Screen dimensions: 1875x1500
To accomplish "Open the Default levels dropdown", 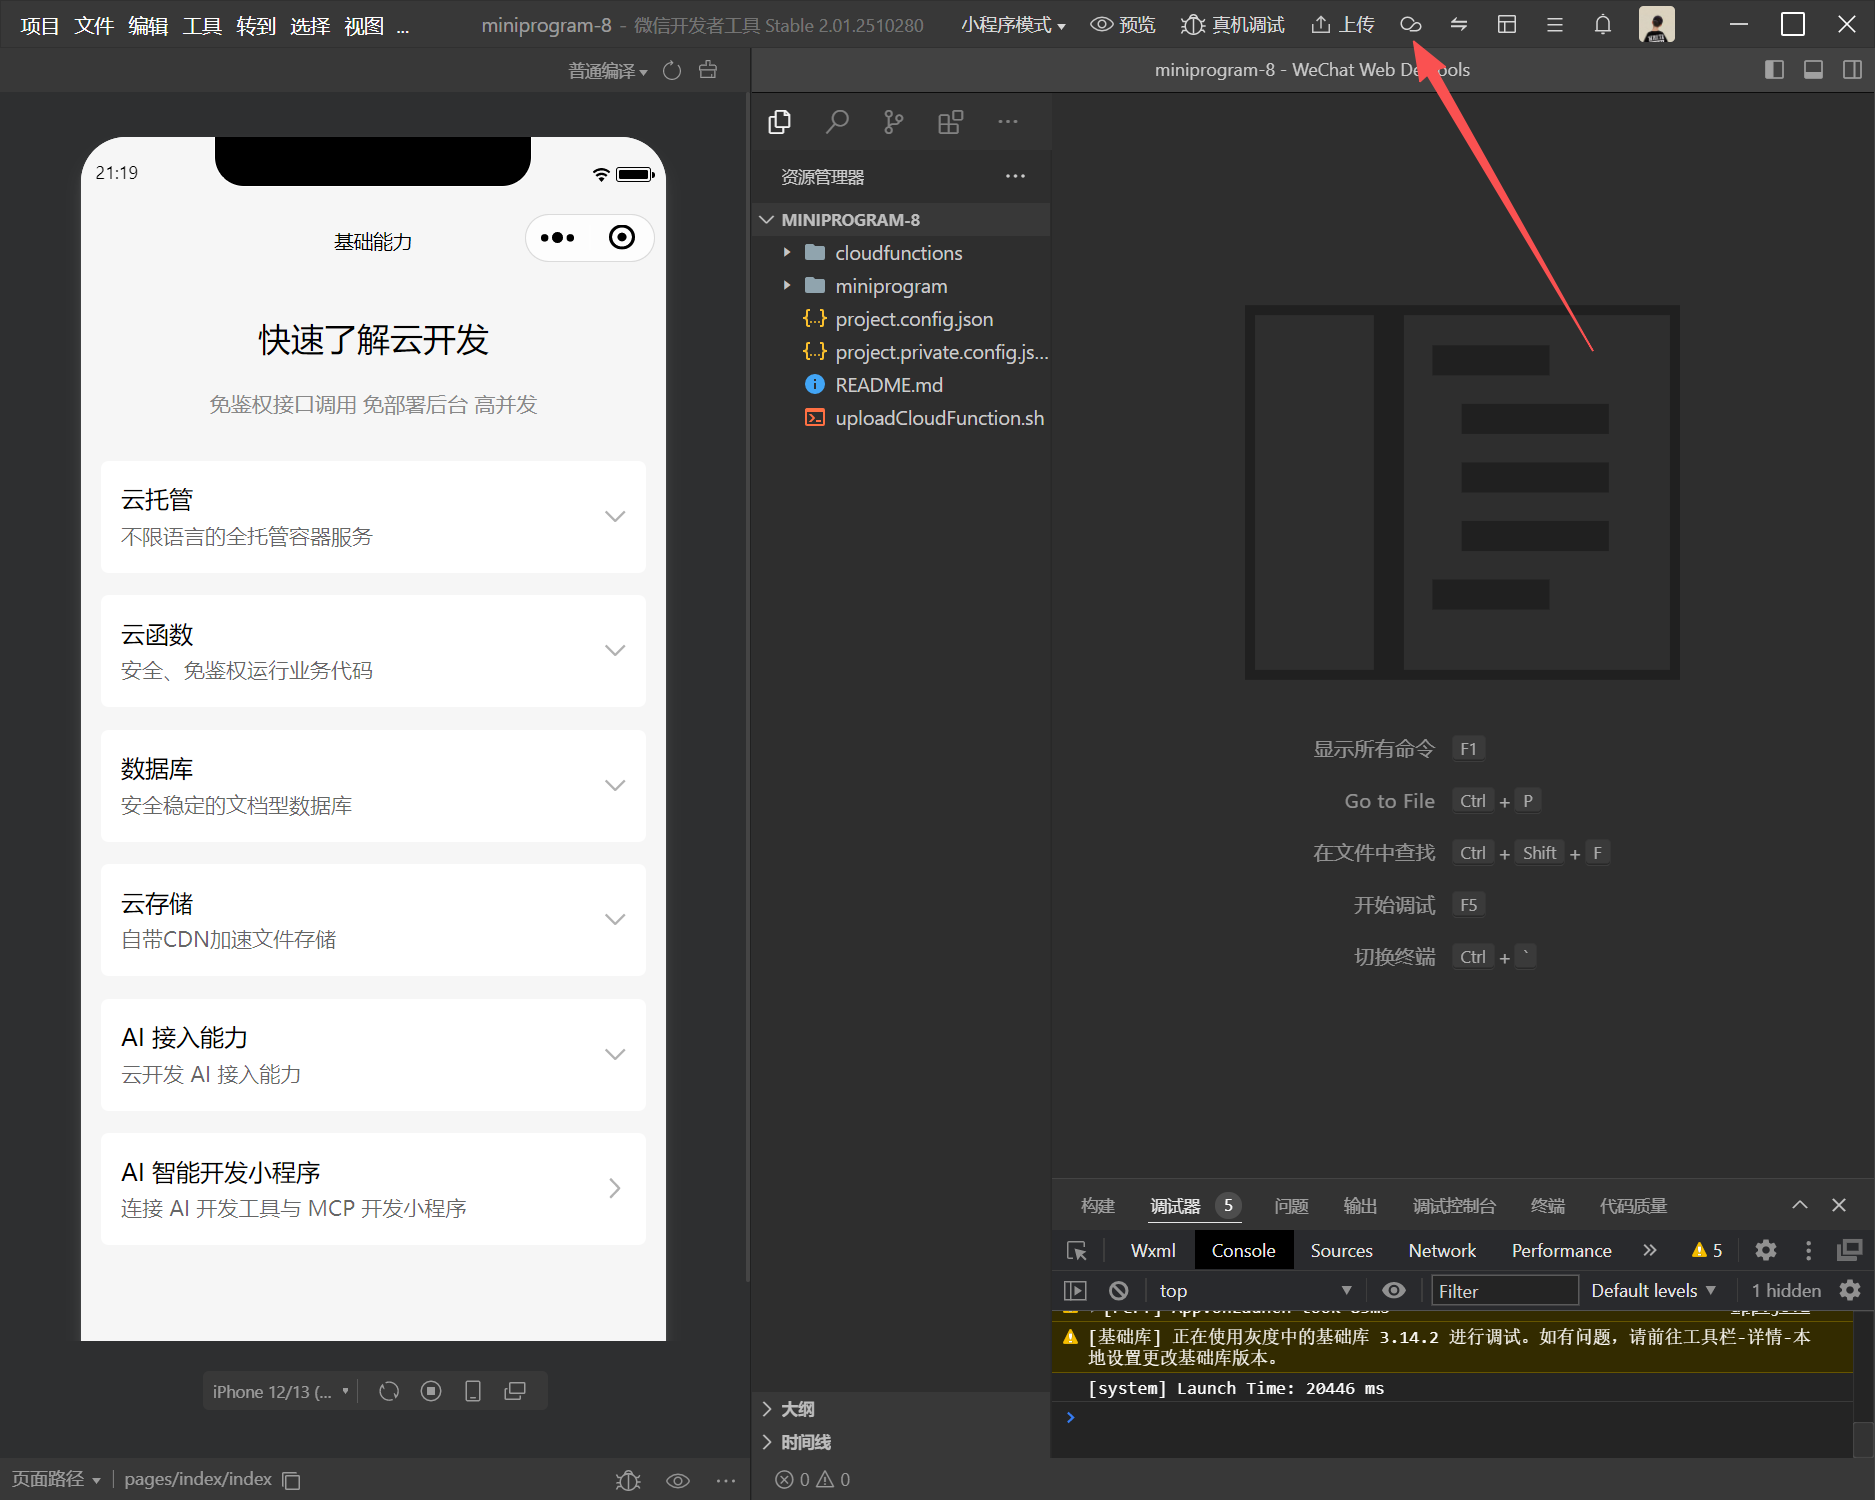I will tap(1653, 1291).
